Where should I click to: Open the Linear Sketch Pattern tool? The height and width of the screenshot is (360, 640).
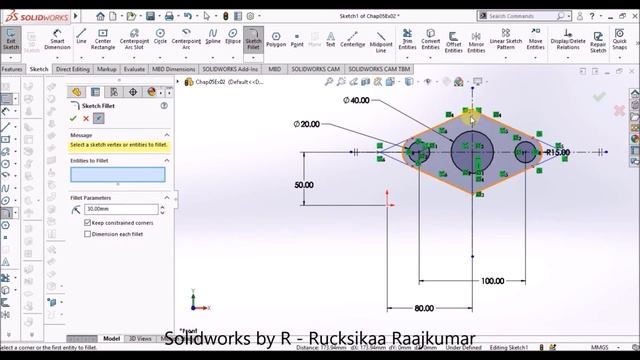(x=506, y=40)
